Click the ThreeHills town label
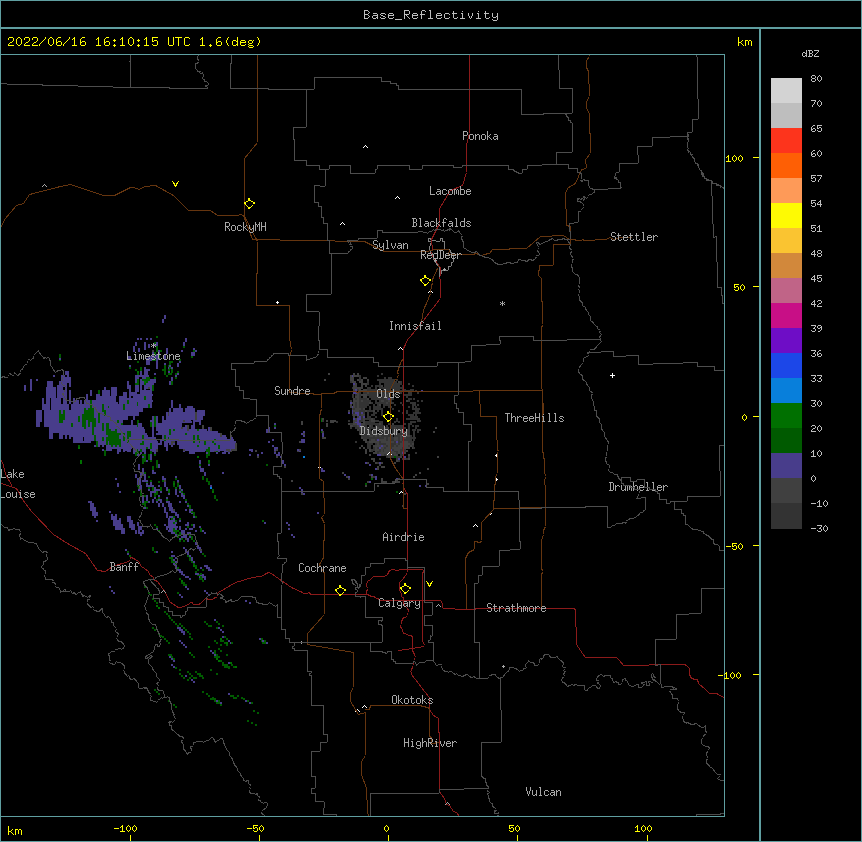Image resolution: width=862 pixels, height=842 pixels. coord(534,418)
